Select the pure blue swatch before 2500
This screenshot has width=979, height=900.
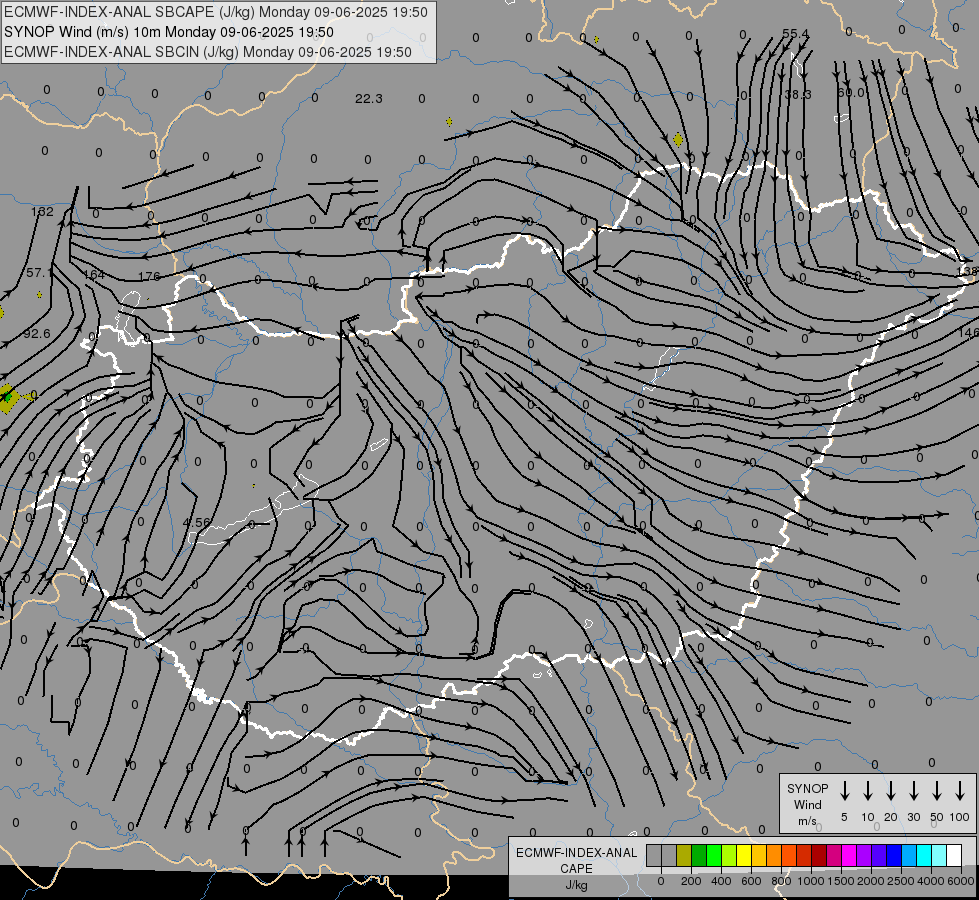pyautogui.click(x=893, y=855)
